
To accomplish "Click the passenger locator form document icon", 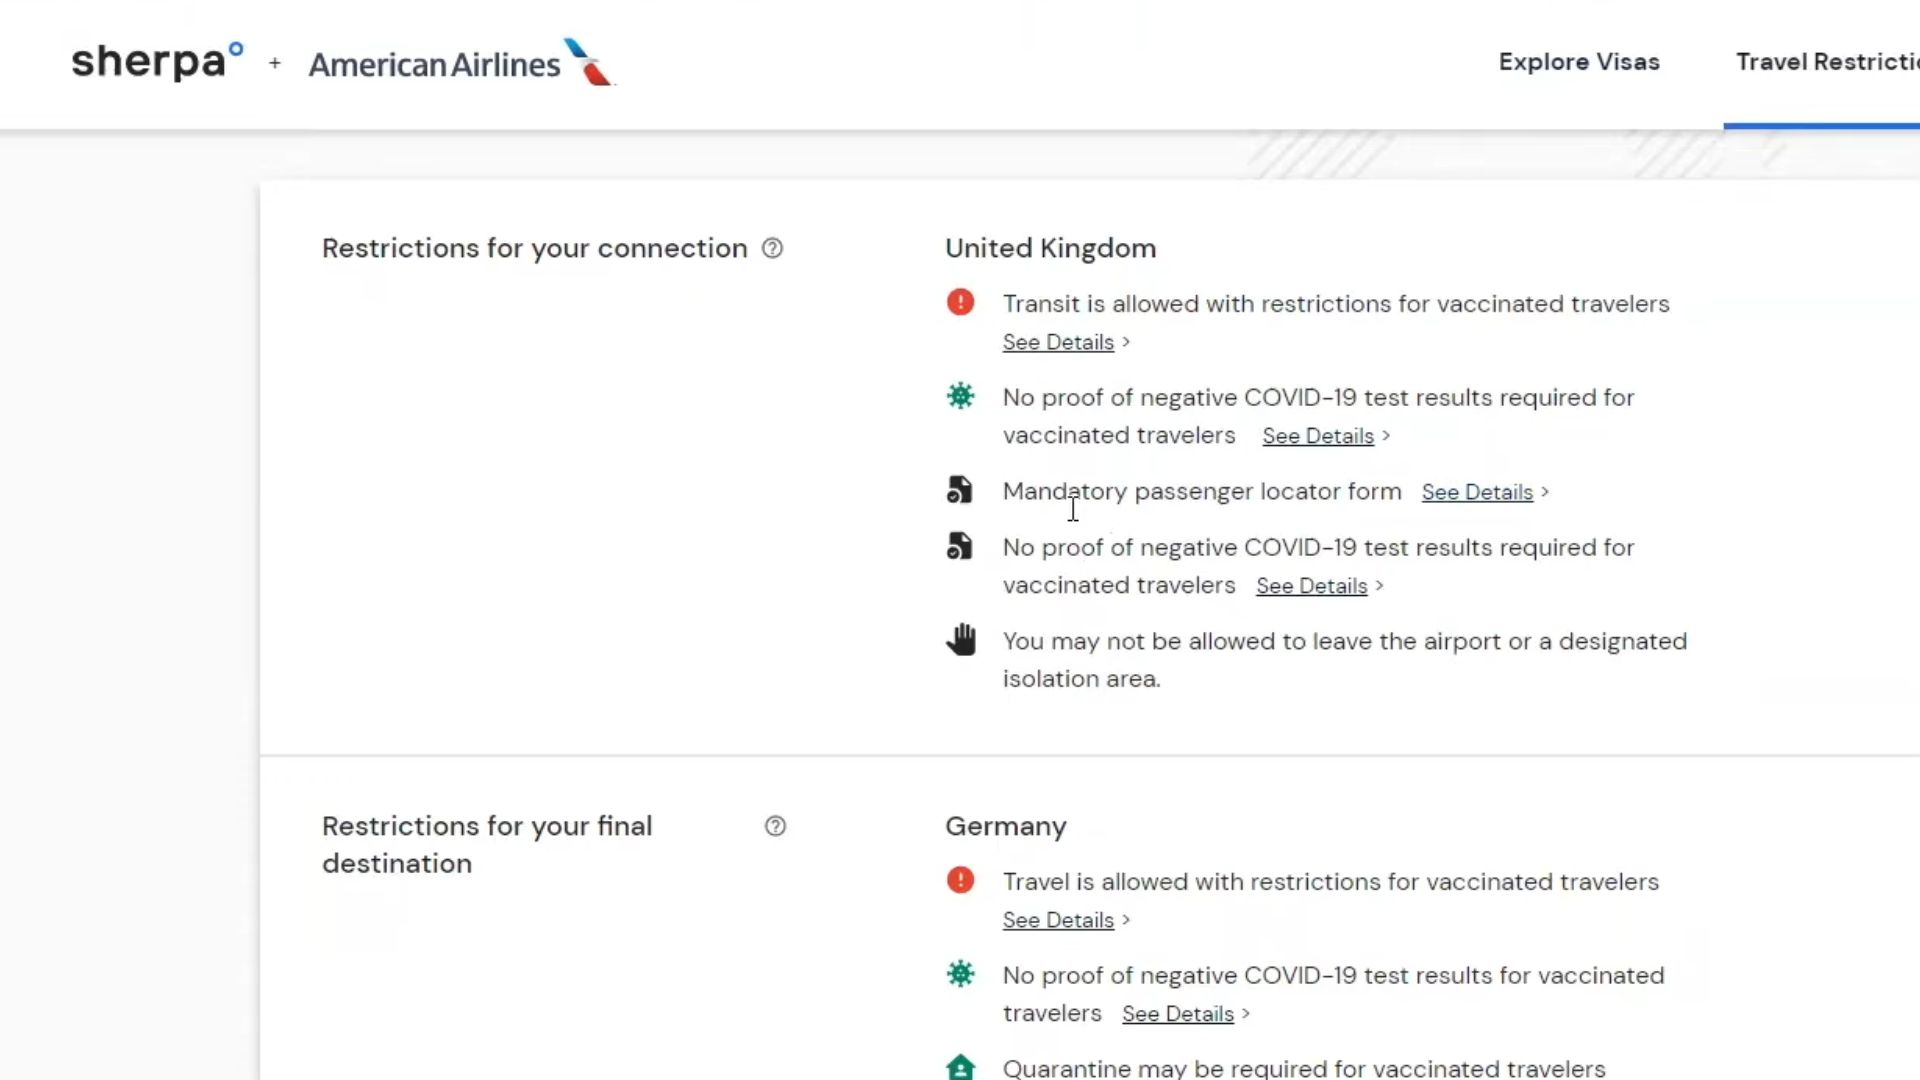I will tap(960, 490).
